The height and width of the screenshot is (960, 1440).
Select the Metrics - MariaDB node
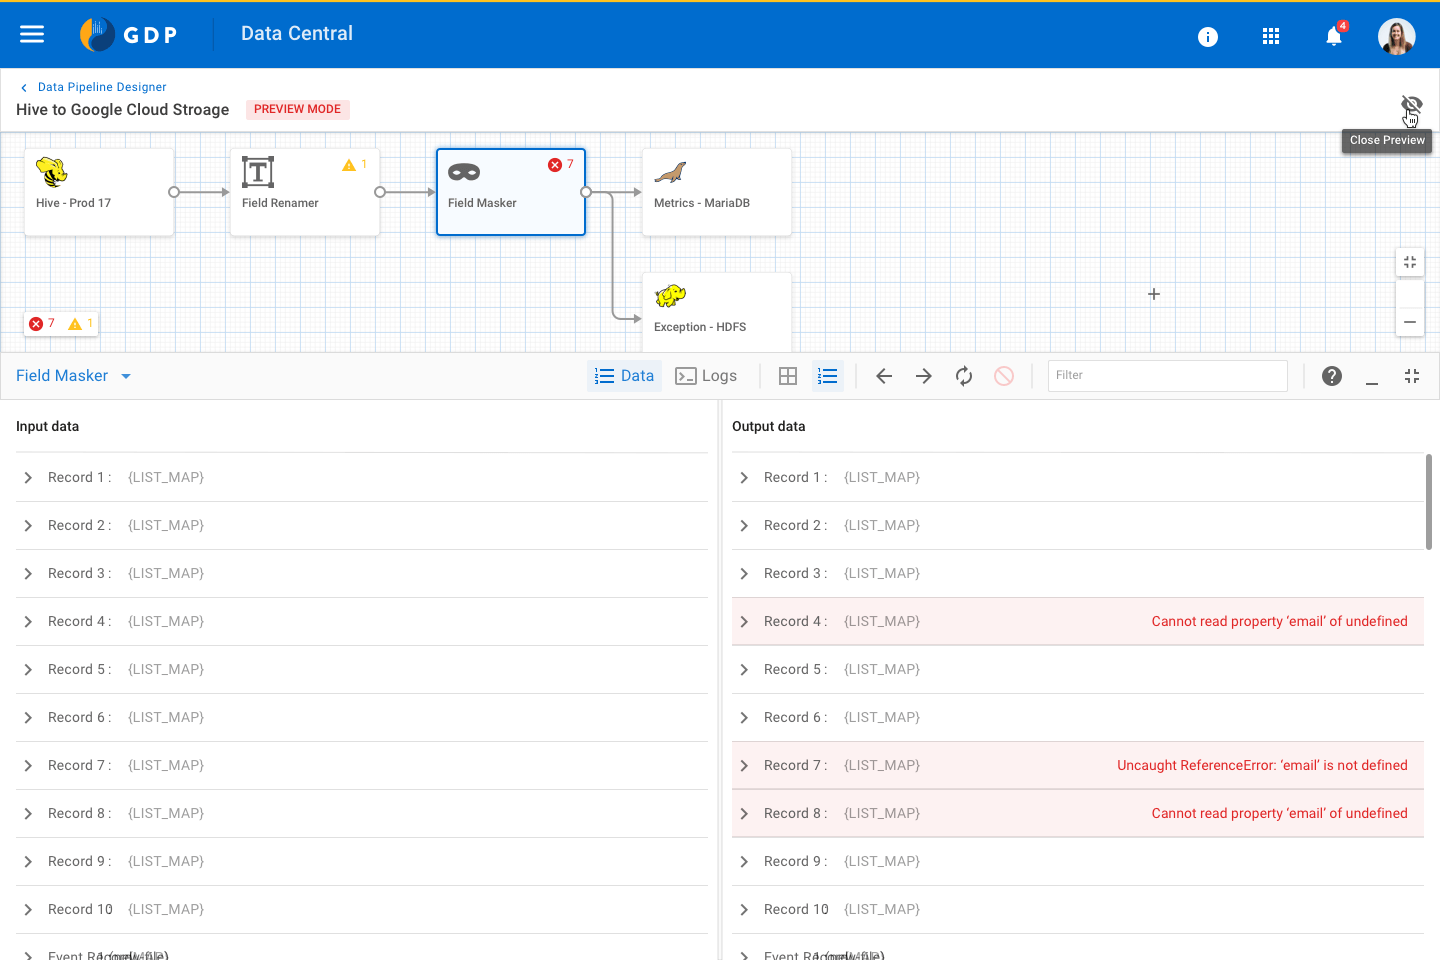point(716,192)
